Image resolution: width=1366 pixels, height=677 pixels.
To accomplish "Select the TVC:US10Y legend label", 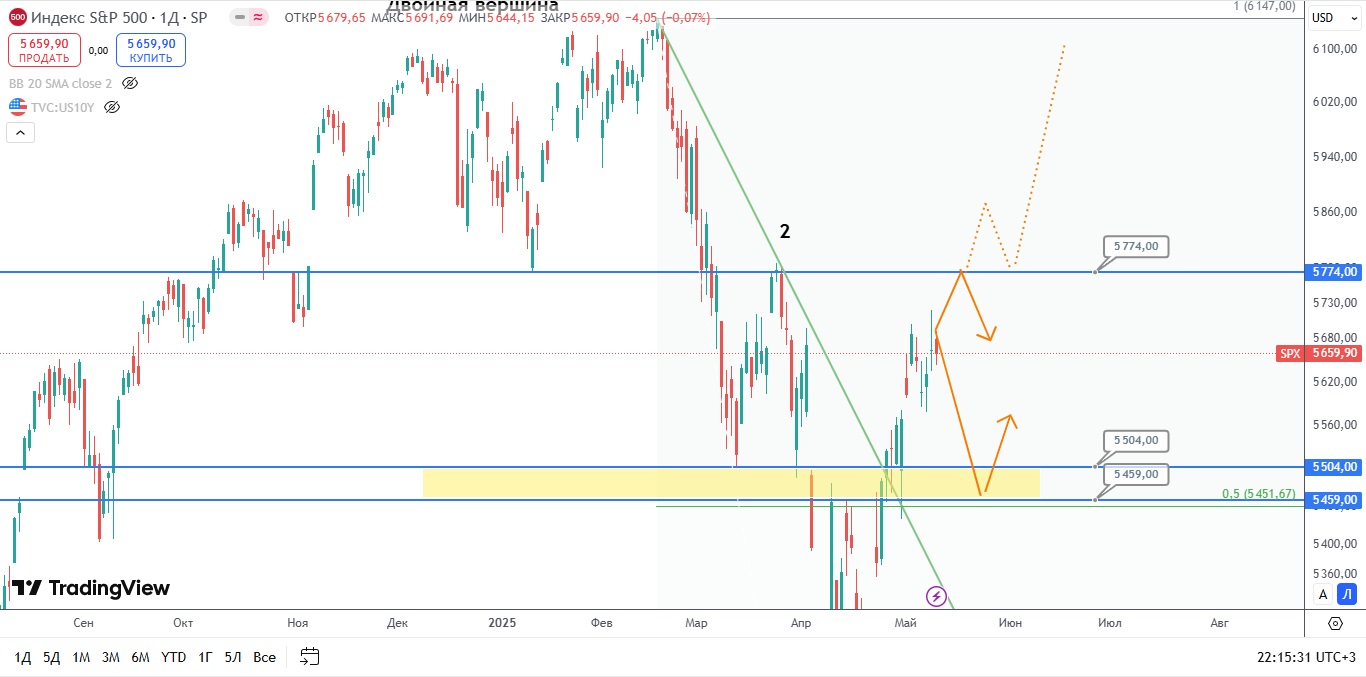I will [x=62, y=106].
